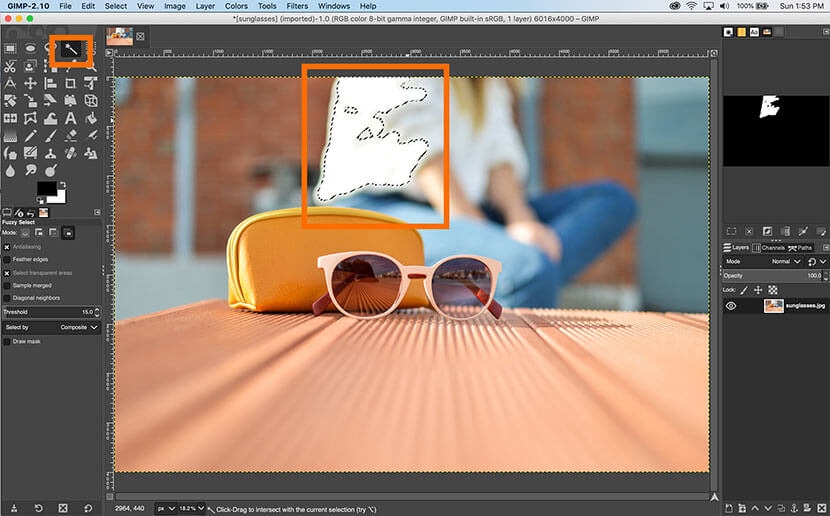Screen dimensions: 830x516
Task: Select the Scissors Select tool
Action: pos(9,66)
